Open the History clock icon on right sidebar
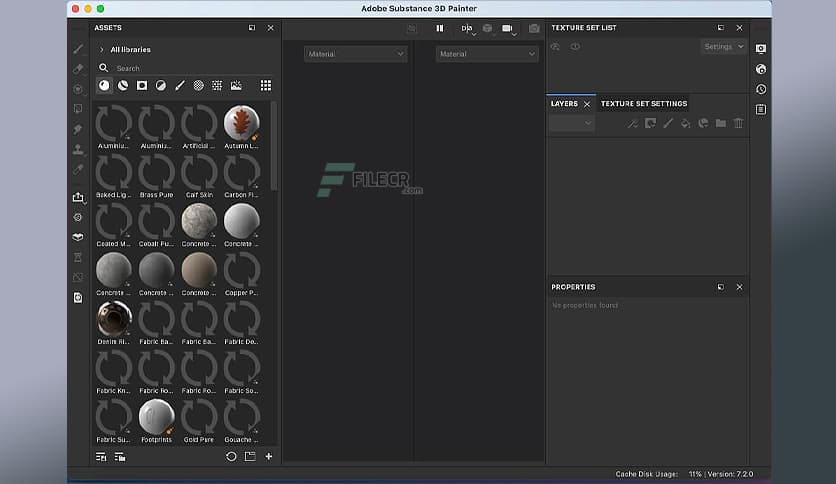The width and height of the screenshot is (836, 484). pyautogui.click(x=761, y=89)
